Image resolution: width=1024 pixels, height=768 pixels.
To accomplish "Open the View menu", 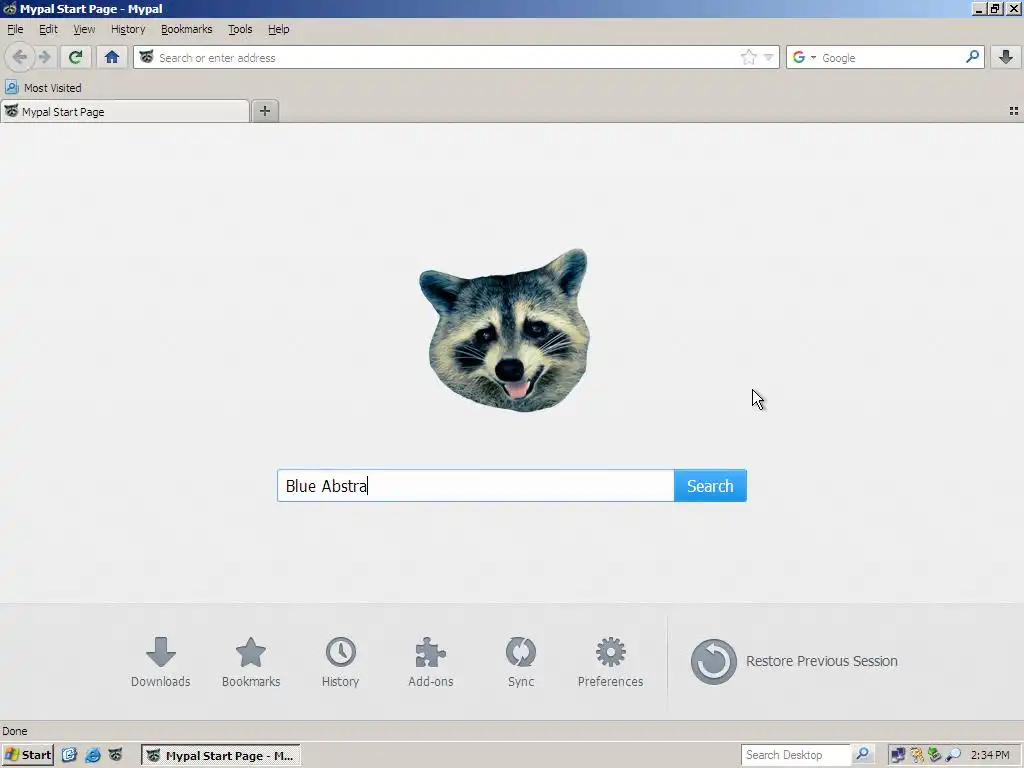I will (x=84, y=29).
